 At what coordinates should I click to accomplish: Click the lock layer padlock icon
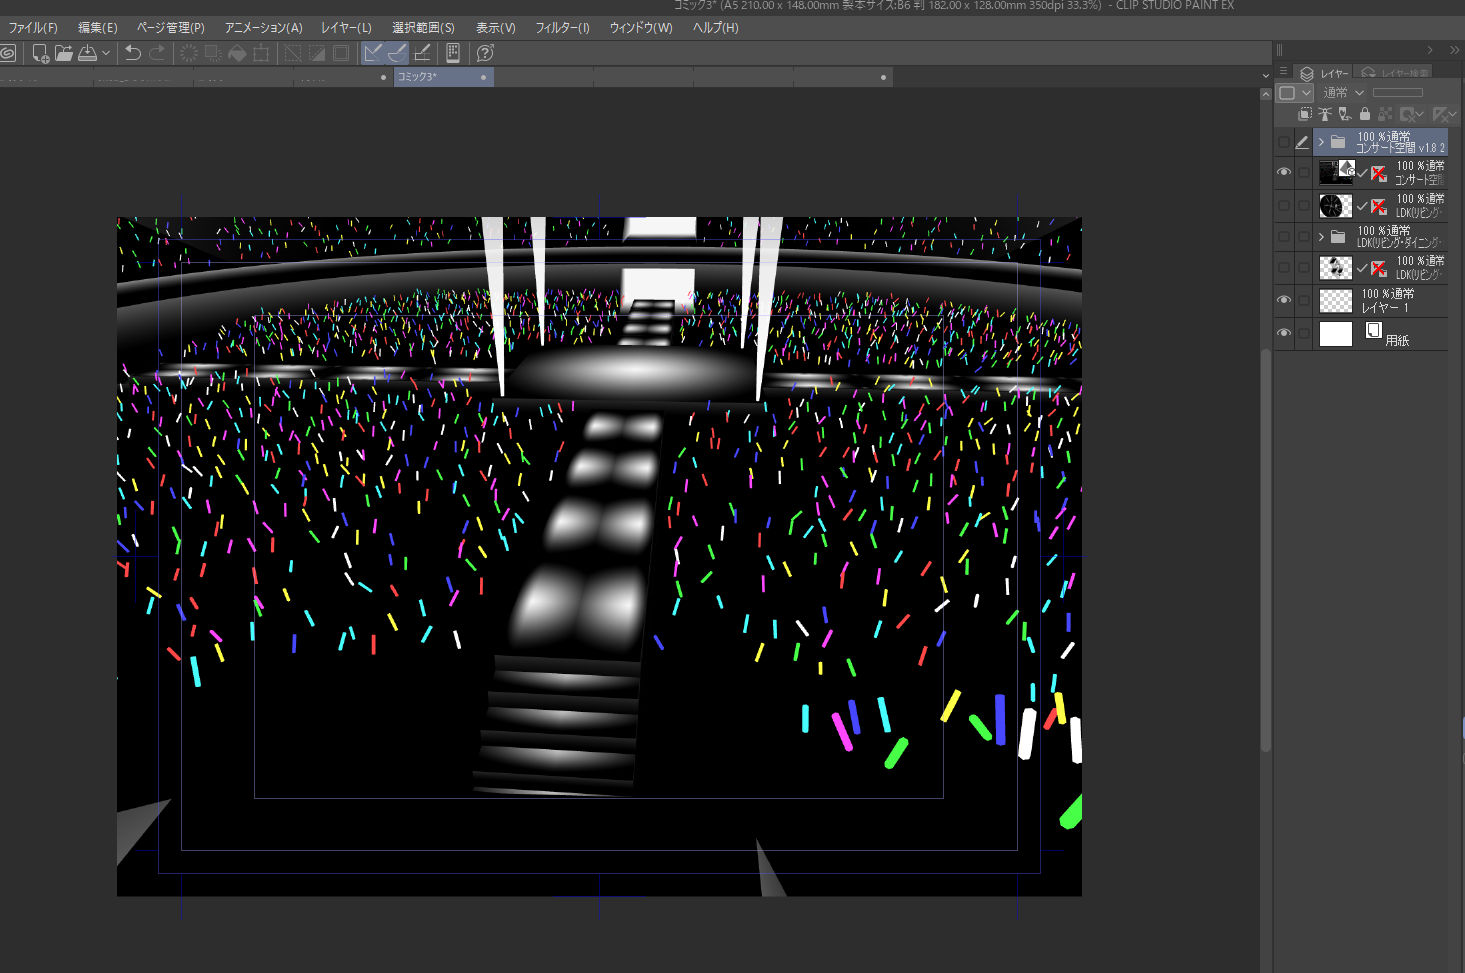tap(1364, 114)
